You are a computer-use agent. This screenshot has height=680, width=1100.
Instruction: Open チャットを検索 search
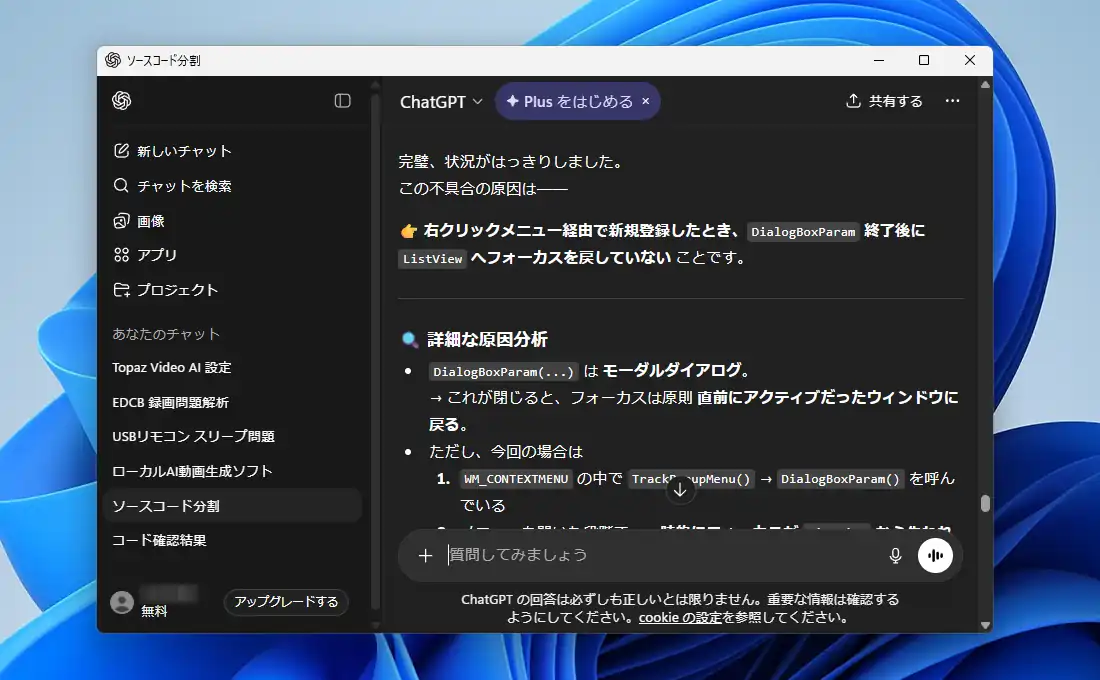183,186
